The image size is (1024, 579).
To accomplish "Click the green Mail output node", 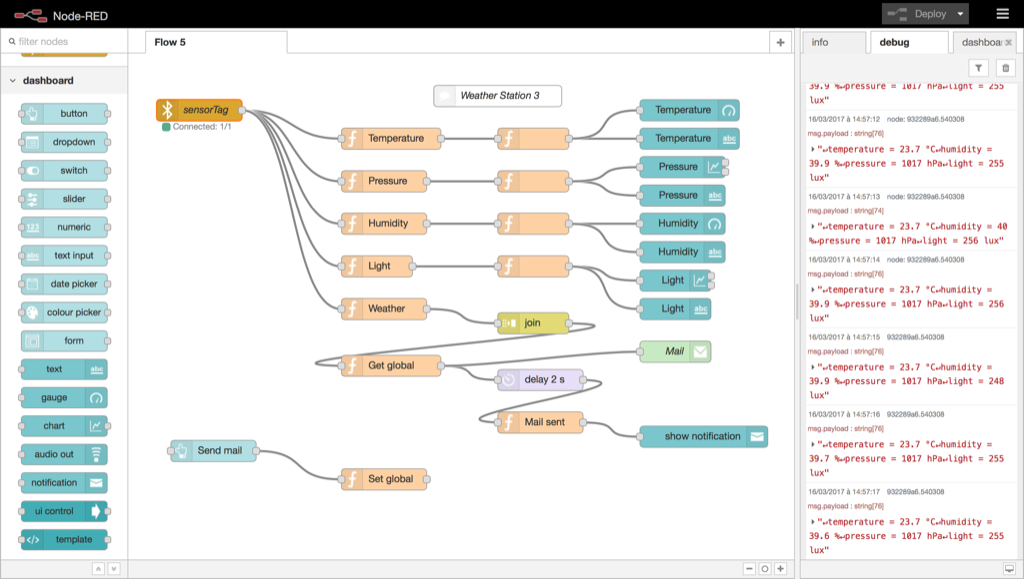I will point(675,351).
